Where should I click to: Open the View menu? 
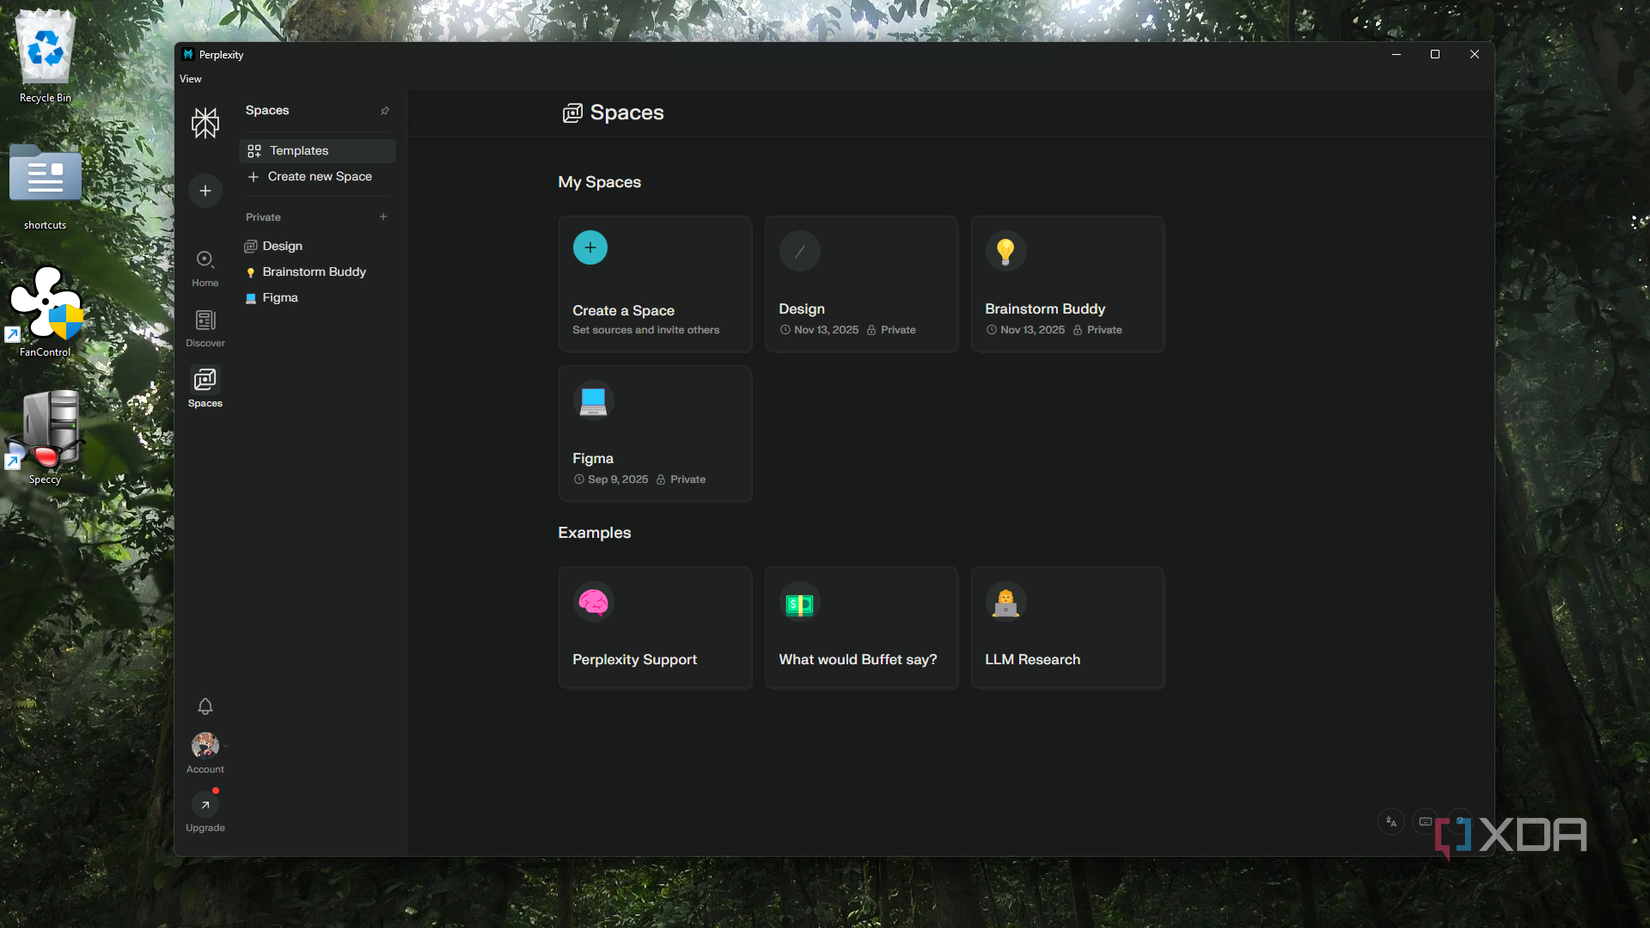click(190, 79)
